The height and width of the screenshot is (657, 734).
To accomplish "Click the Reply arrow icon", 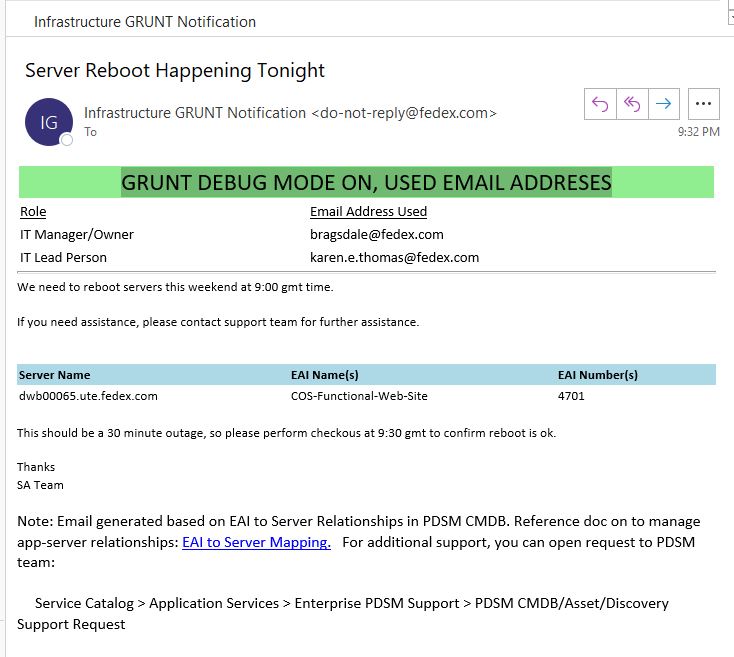I will pyautogui.click(x=600, y=103).
